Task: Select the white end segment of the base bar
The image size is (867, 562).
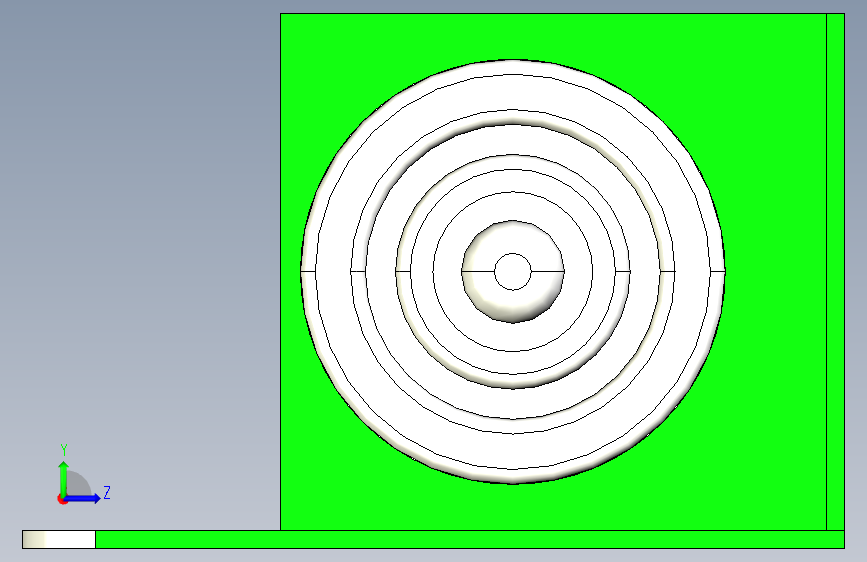Action: click(x=59, y=539)
